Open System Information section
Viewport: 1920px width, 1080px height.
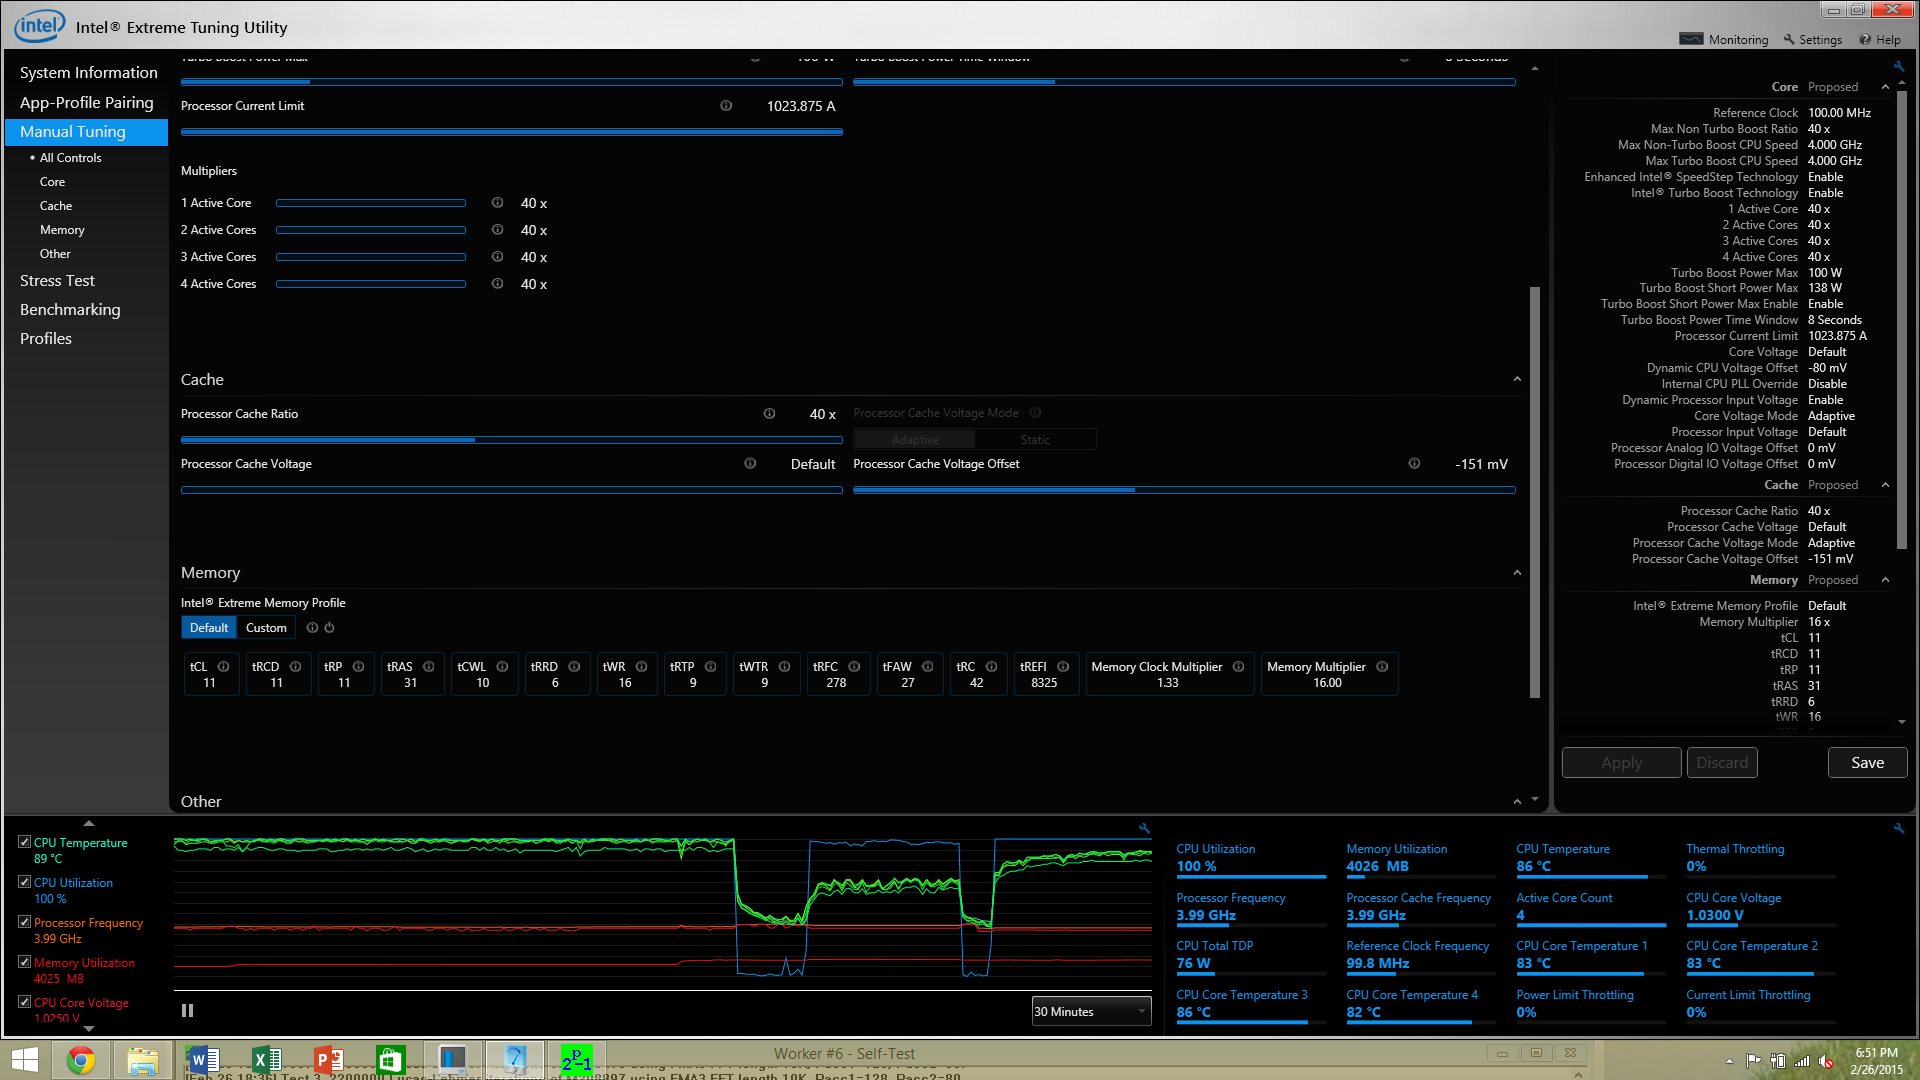[x=89, y=73]
